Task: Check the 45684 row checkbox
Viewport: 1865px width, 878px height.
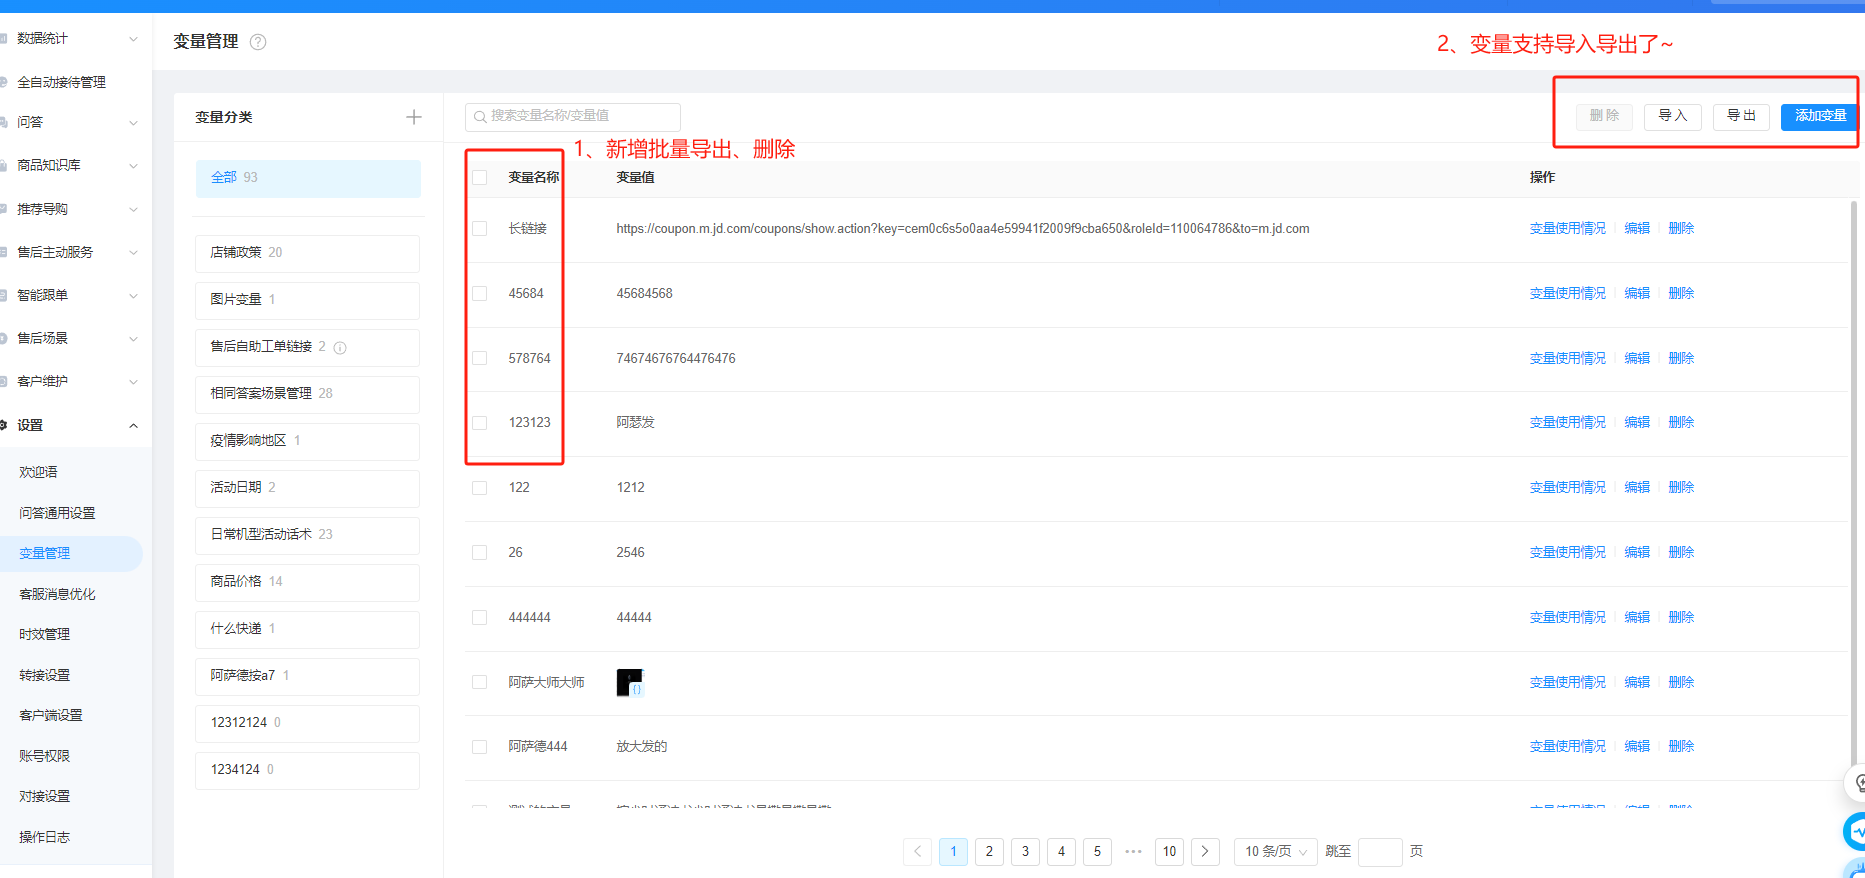Action: (x=480, y=294)
